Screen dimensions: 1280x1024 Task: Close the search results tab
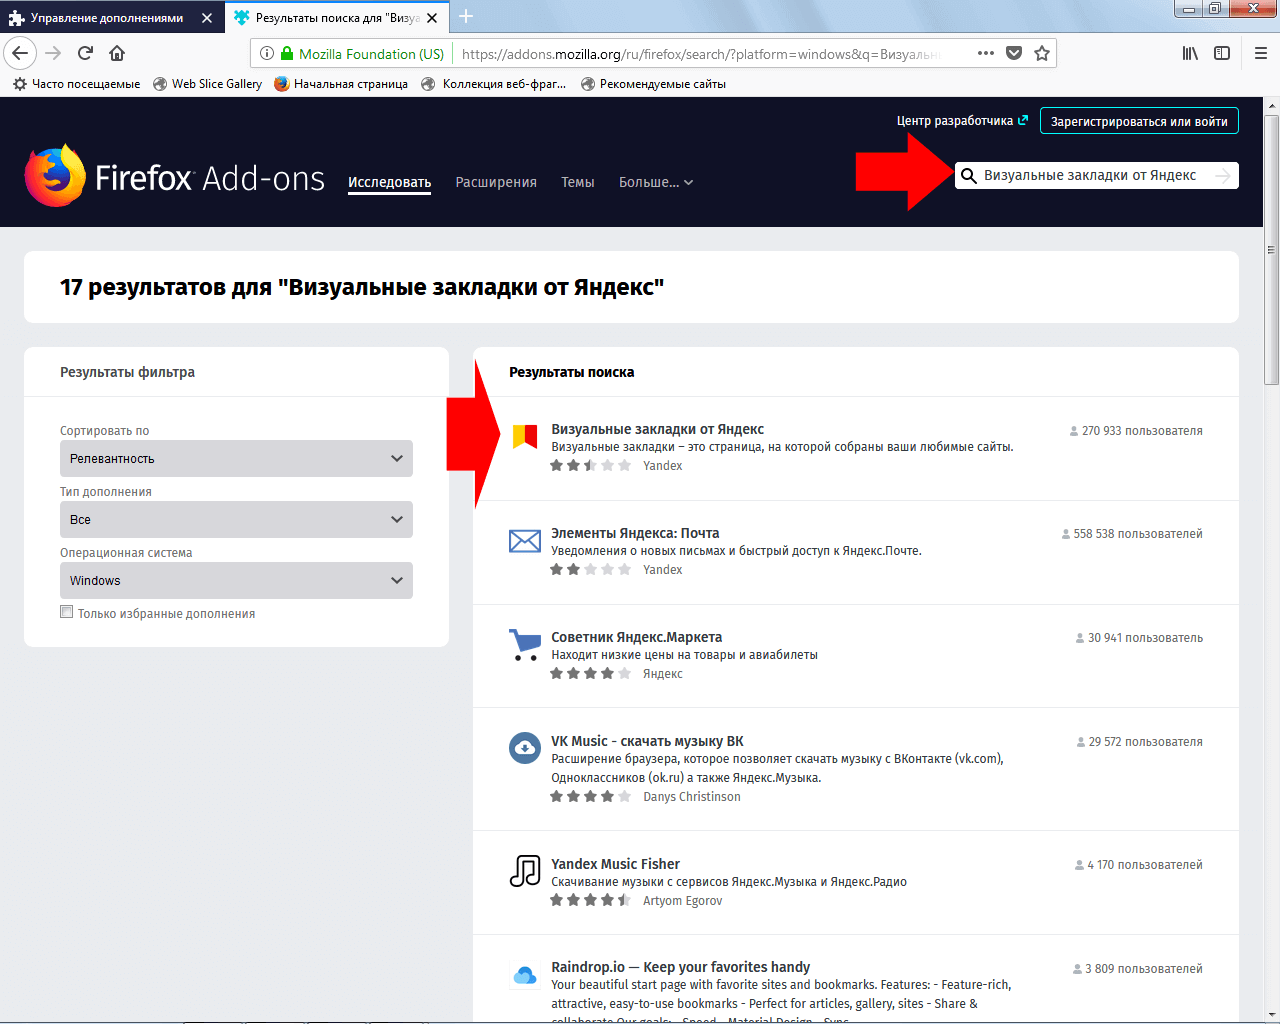(x=432, y=18)
